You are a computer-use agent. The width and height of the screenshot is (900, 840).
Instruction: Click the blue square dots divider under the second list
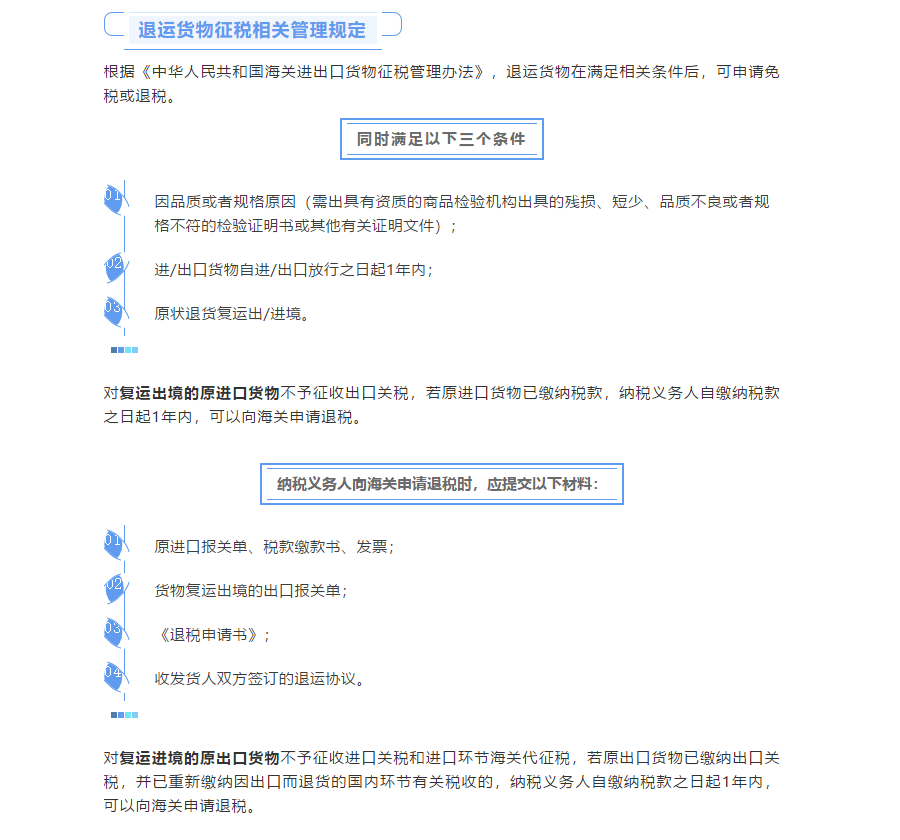125,715
